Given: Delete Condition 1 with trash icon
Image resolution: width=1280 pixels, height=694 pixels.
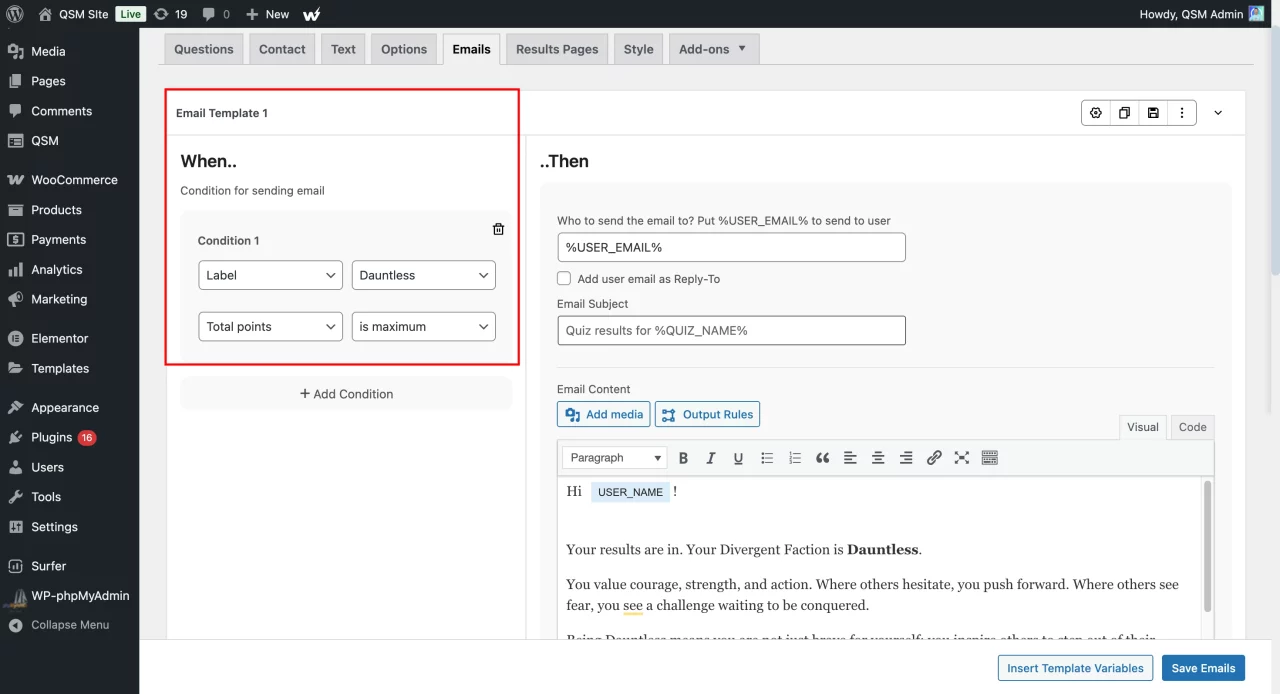Looking at the screenshot, I should tap(498, 229).
